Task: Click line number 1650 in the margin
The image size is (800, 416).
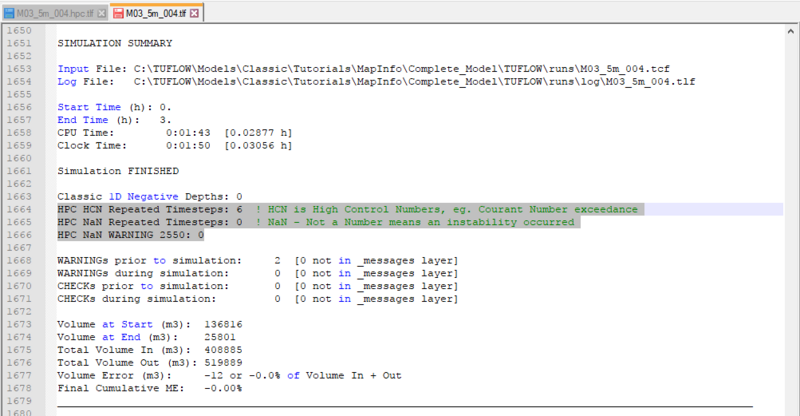Action: tap(22, 30)
